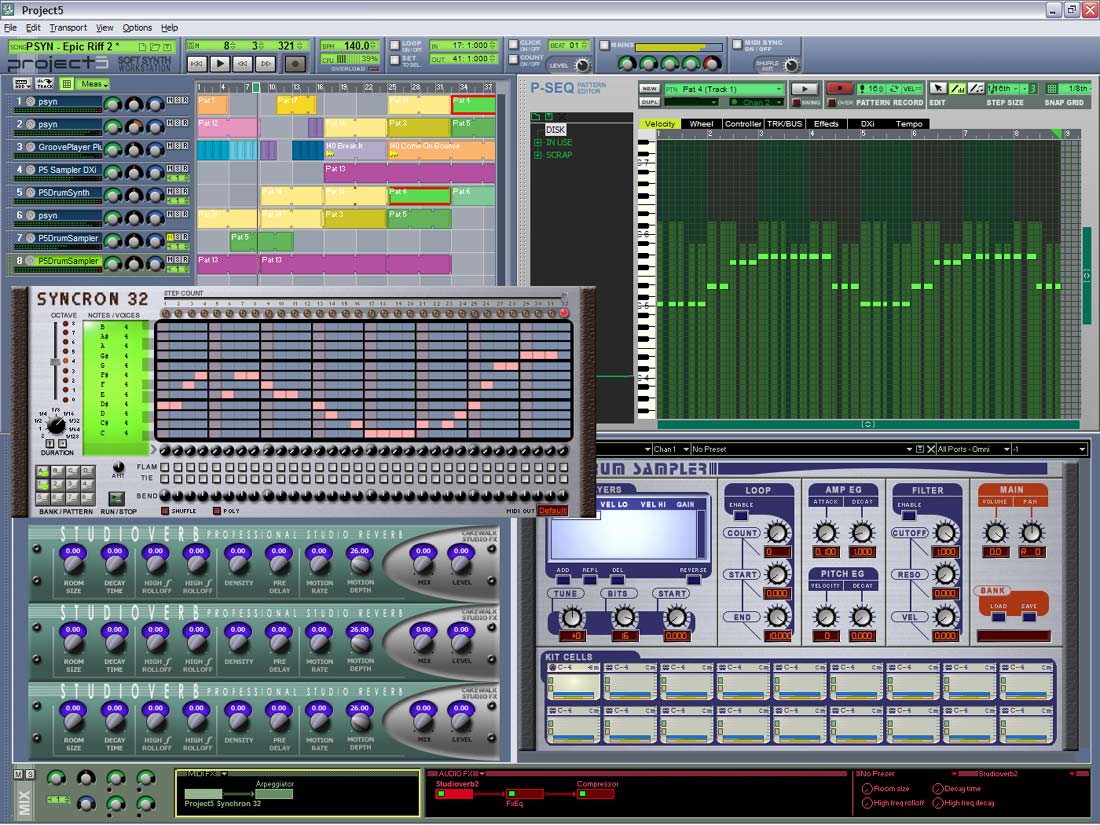The width and height of the screenshot is (1100, 825).
Task: Open the Transport menu
Action: [68, 28]
